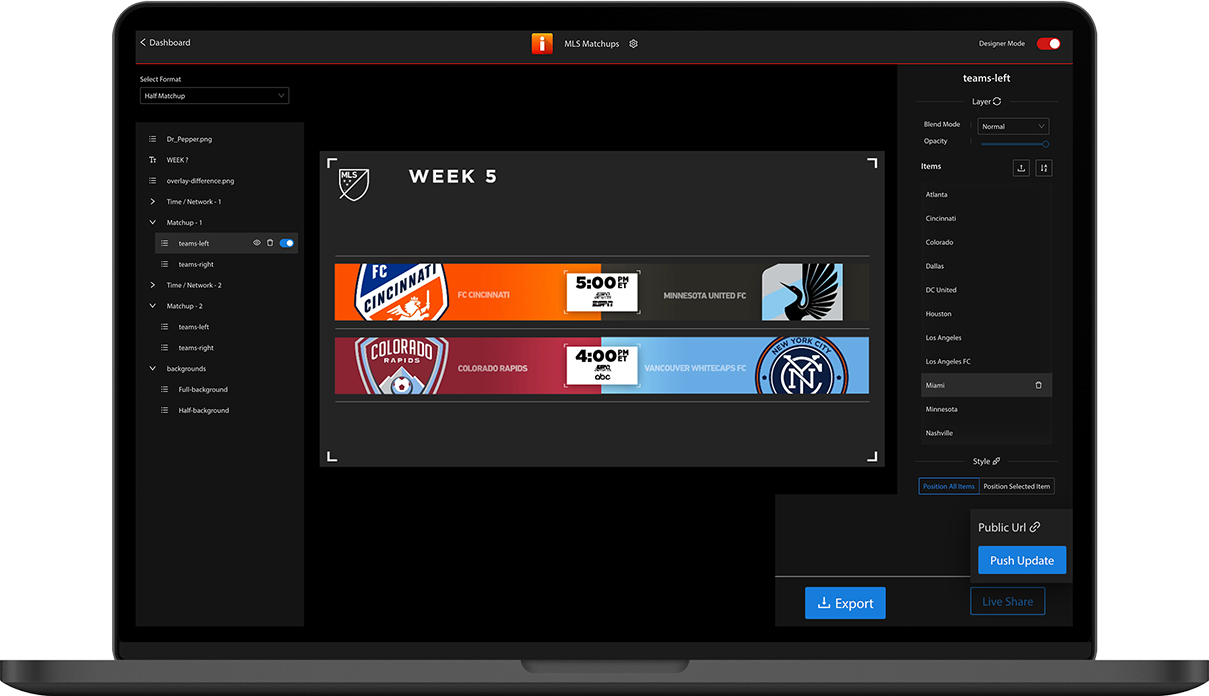Click the WEEK 5 heading on canvas
Image resolution: width=1209 pixels, height=696 pixels.
point(453,177)
